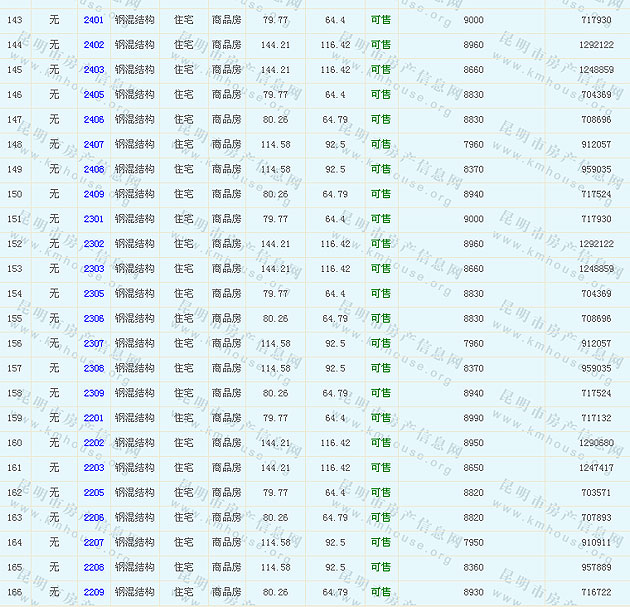
Task: Click room number 2405
Action: (93, 95)
